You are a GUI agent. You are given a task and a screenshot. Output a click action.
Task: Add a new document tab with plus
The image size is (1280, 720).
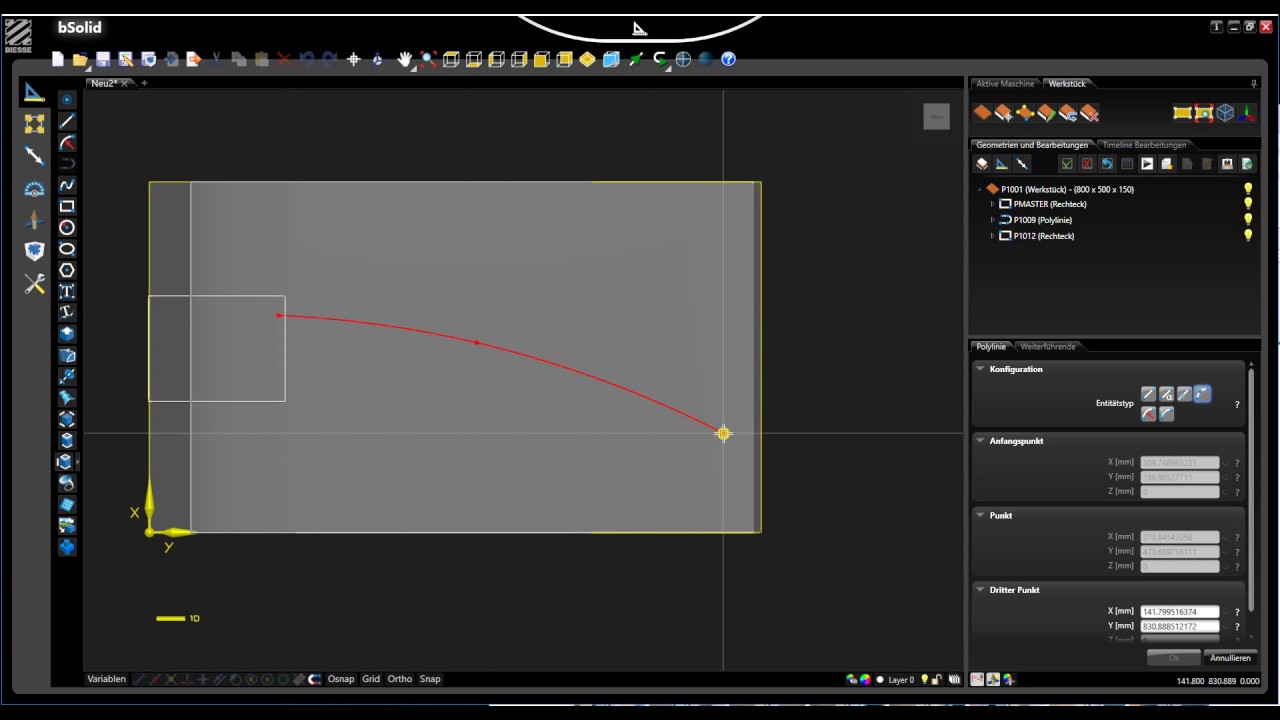click(x=144, y=83)
